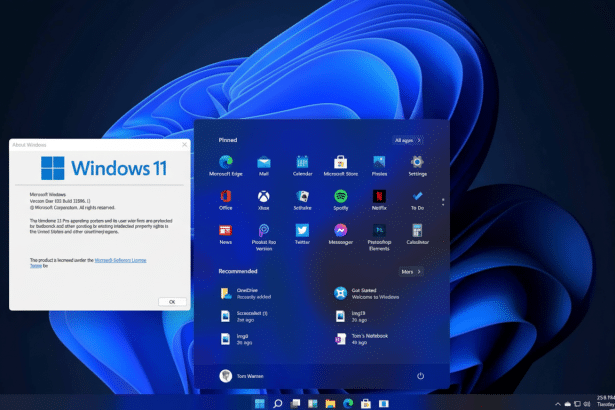Open Tom Warren user account menu
The image size is (615, 410).
[241, 376]
